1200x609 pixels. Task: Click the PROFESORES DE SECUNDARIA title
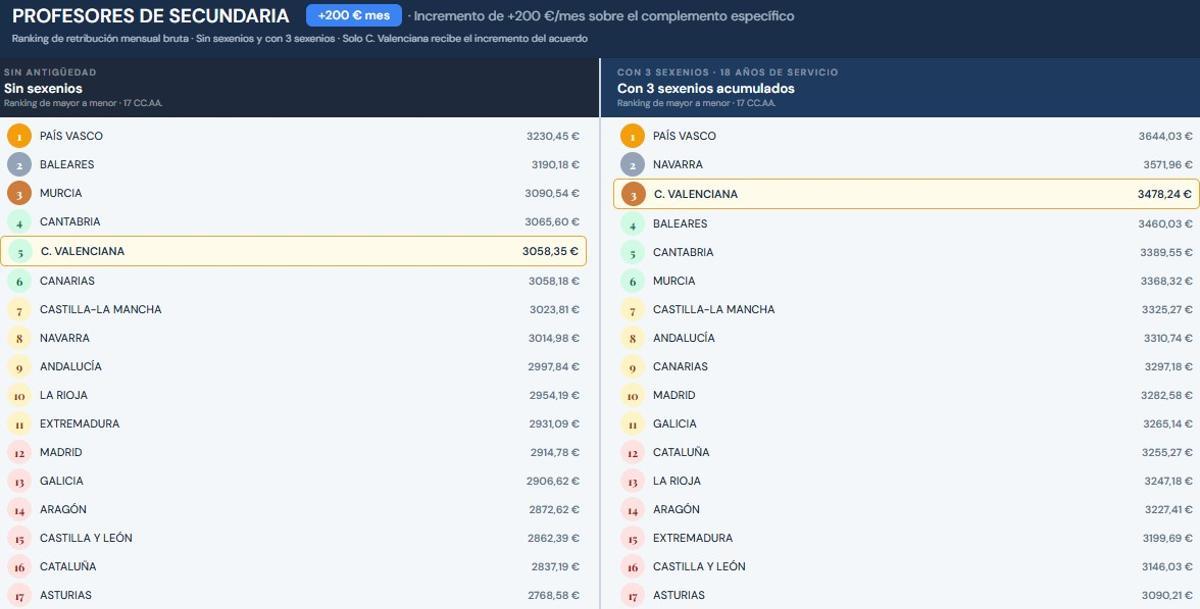[x=150, y=16]
